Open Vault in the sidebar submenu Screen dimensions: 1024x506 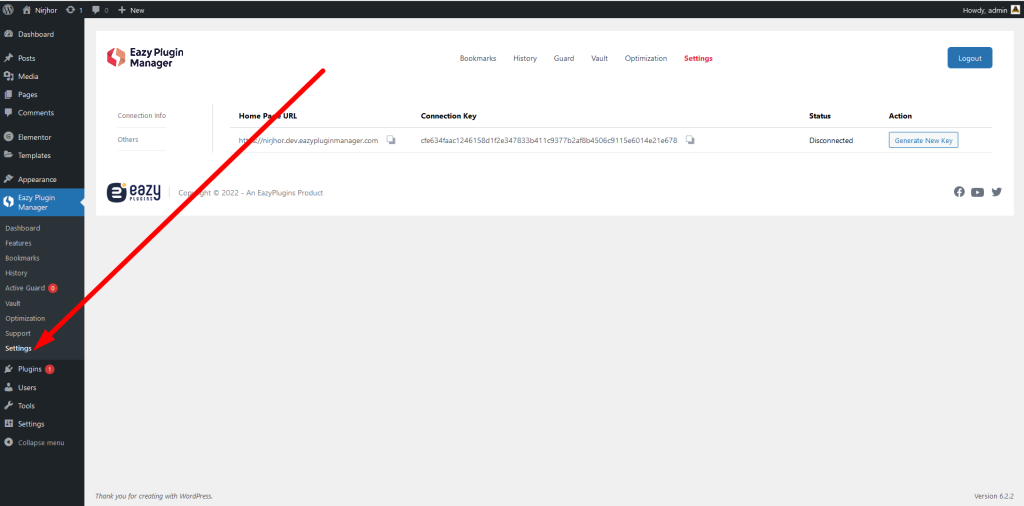tap(13, 304)
